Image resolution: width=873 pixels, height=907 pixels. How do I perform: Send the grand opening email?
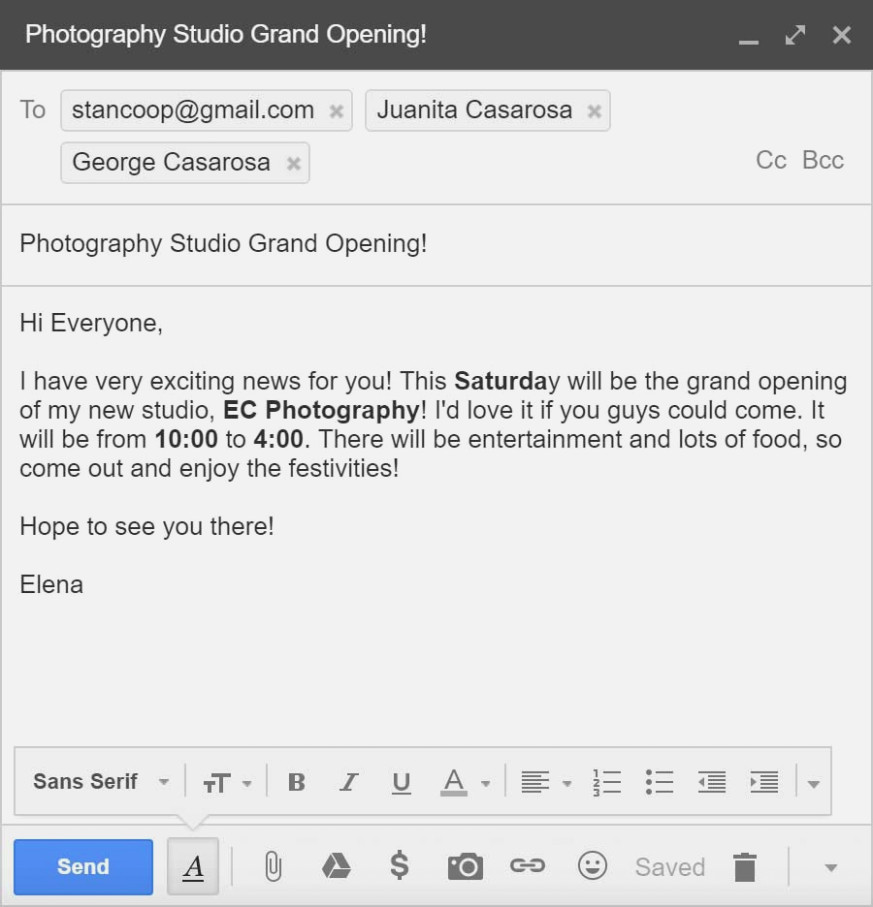[83, 866]
